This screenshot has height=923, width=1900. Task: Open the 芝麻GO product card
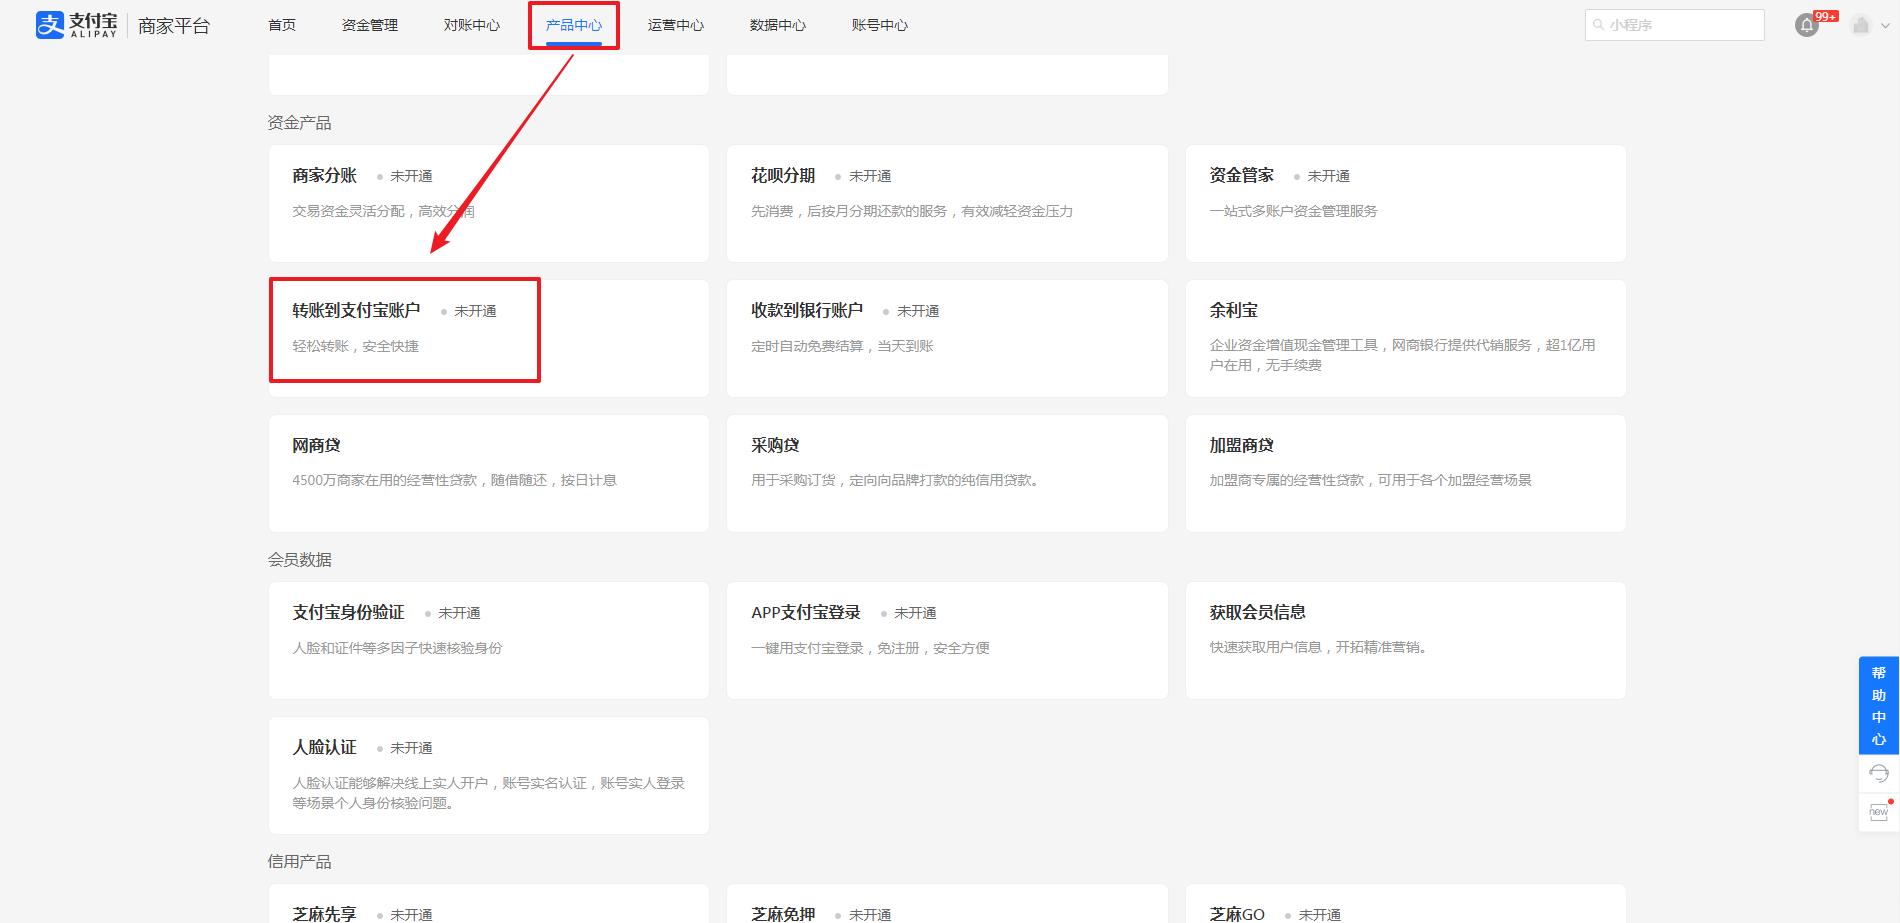click(x=1406, y=904)
